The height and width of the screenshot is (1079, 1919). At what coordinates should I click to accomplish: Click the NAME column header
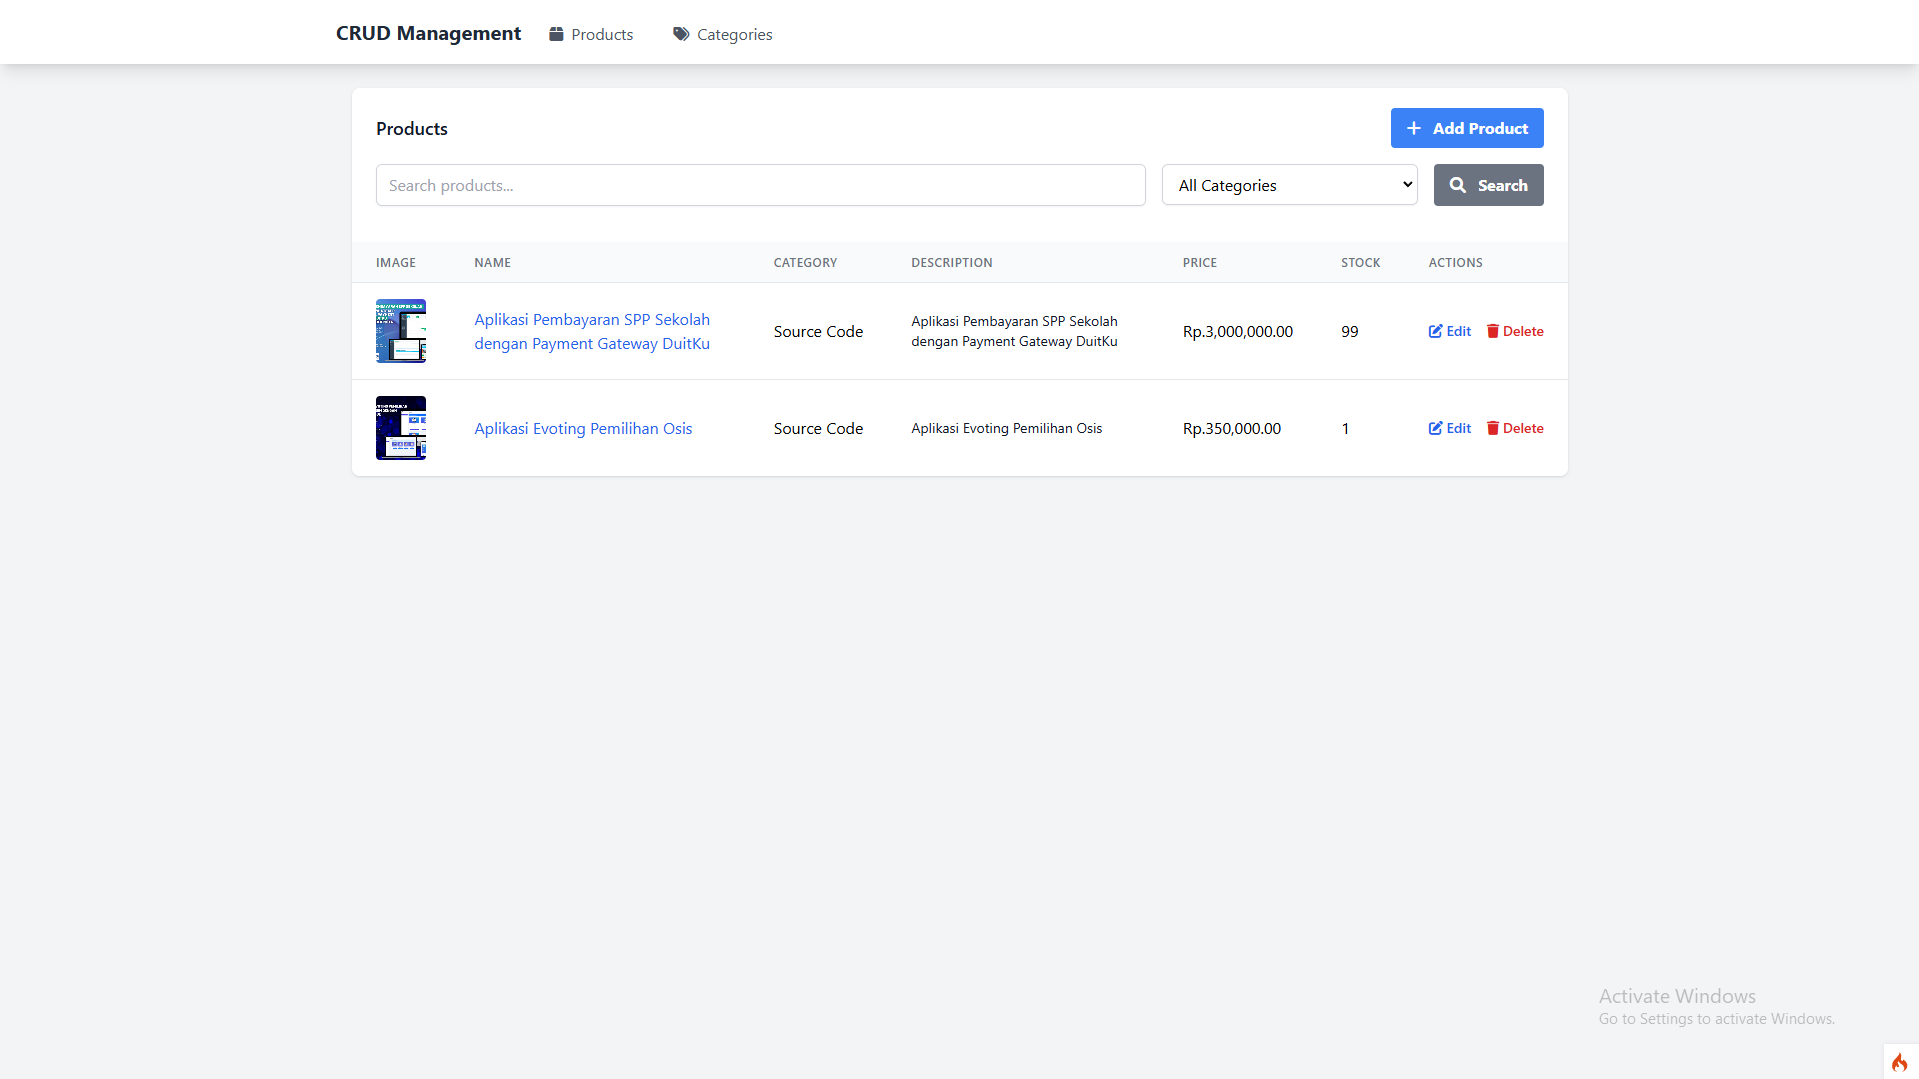coord(492,262)
